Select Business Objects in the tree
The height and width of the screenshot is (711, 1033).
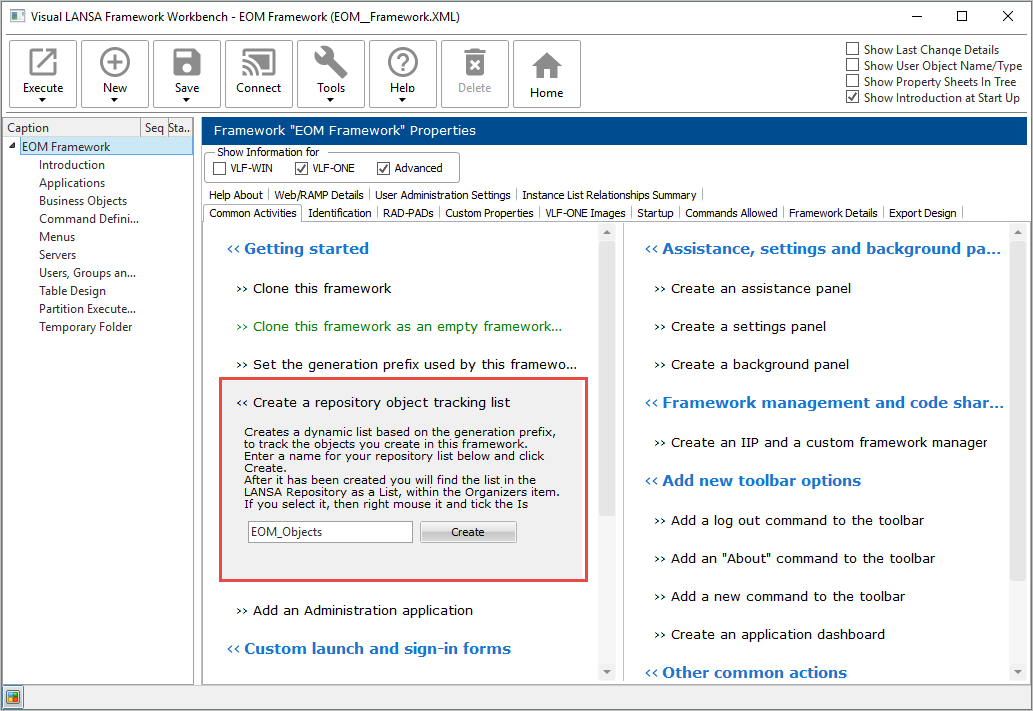[83, 200]
